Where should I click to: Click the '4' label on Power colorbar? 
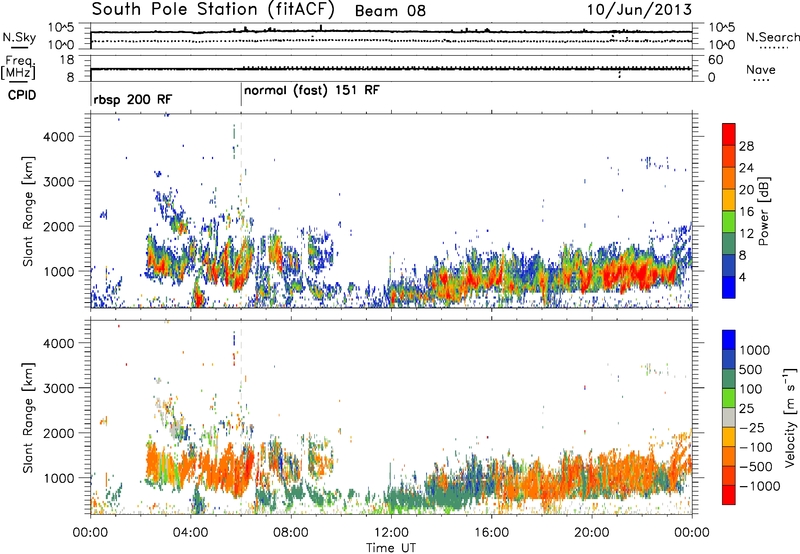743,276
